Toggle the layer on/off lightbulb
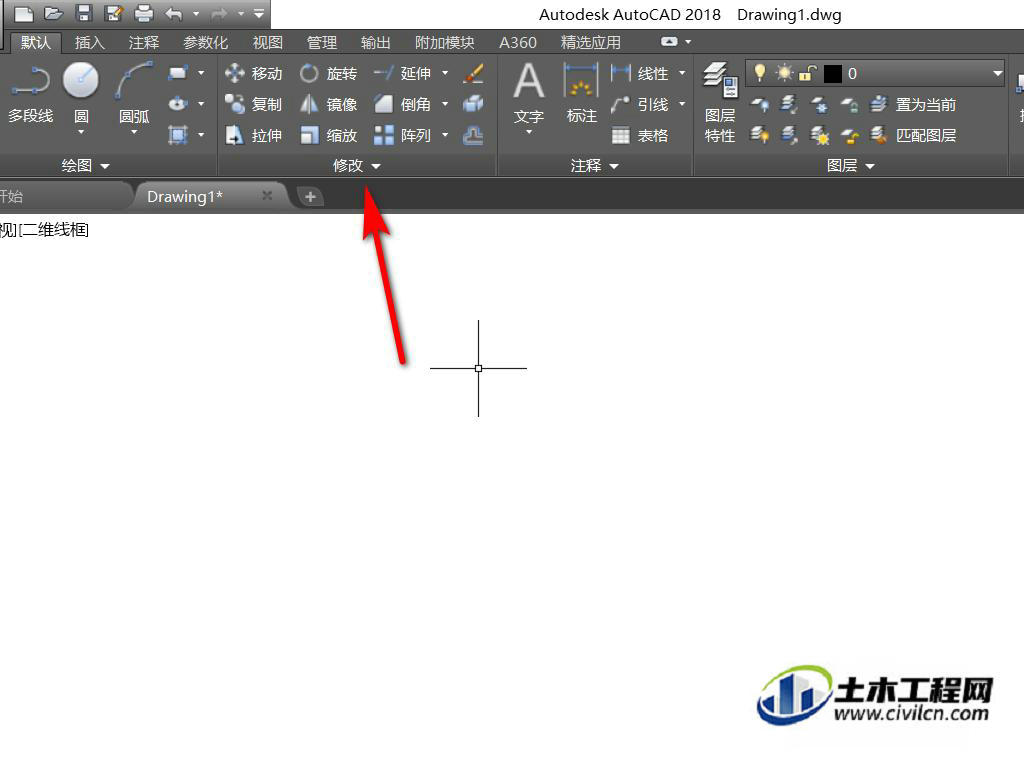Image resolution: width=1024 pixels, height=768 pixels. 759,73
